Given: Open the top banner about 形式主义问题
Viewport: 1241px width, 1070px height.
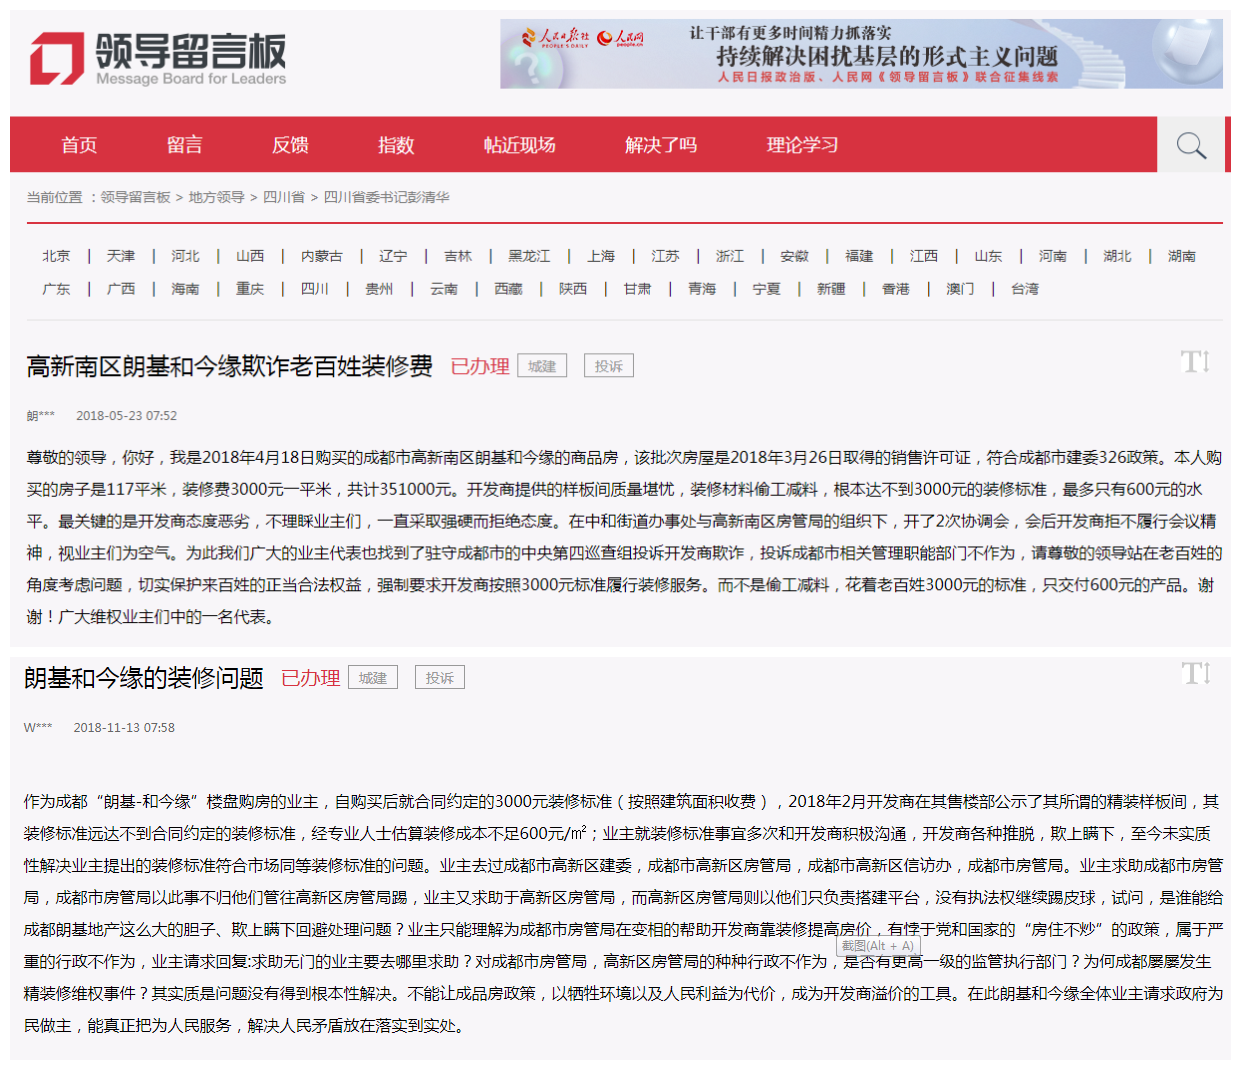Looking at the screenshot, I should click(x=861, y=54).
